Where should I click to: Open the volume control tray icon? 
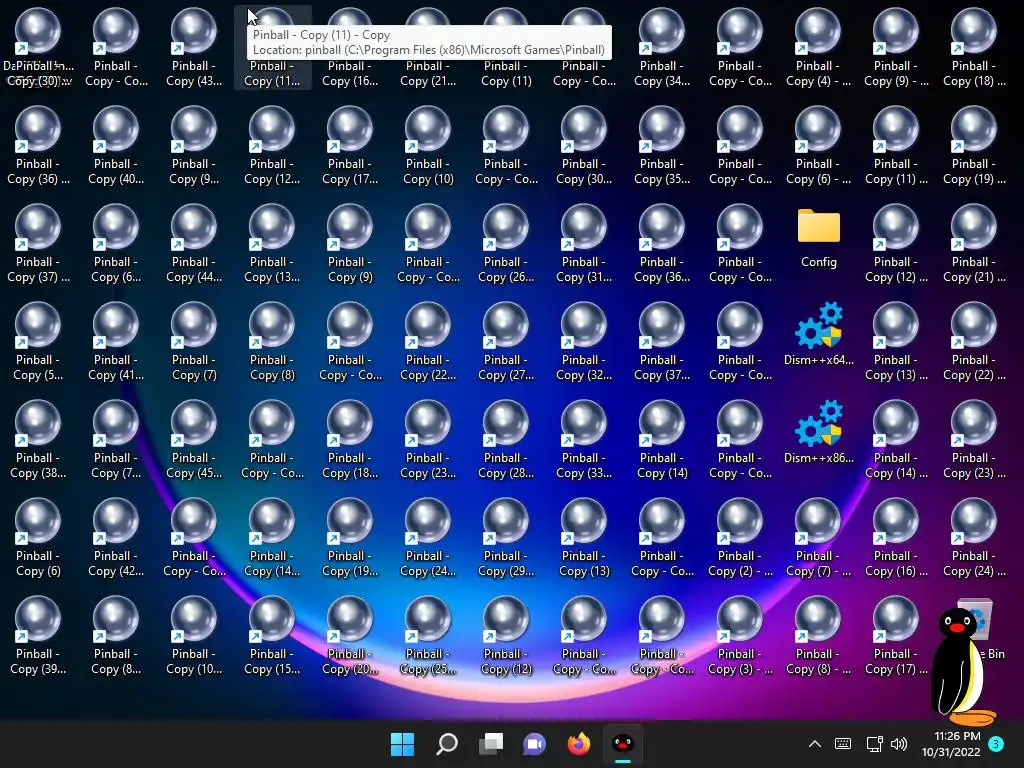(899, 744)
